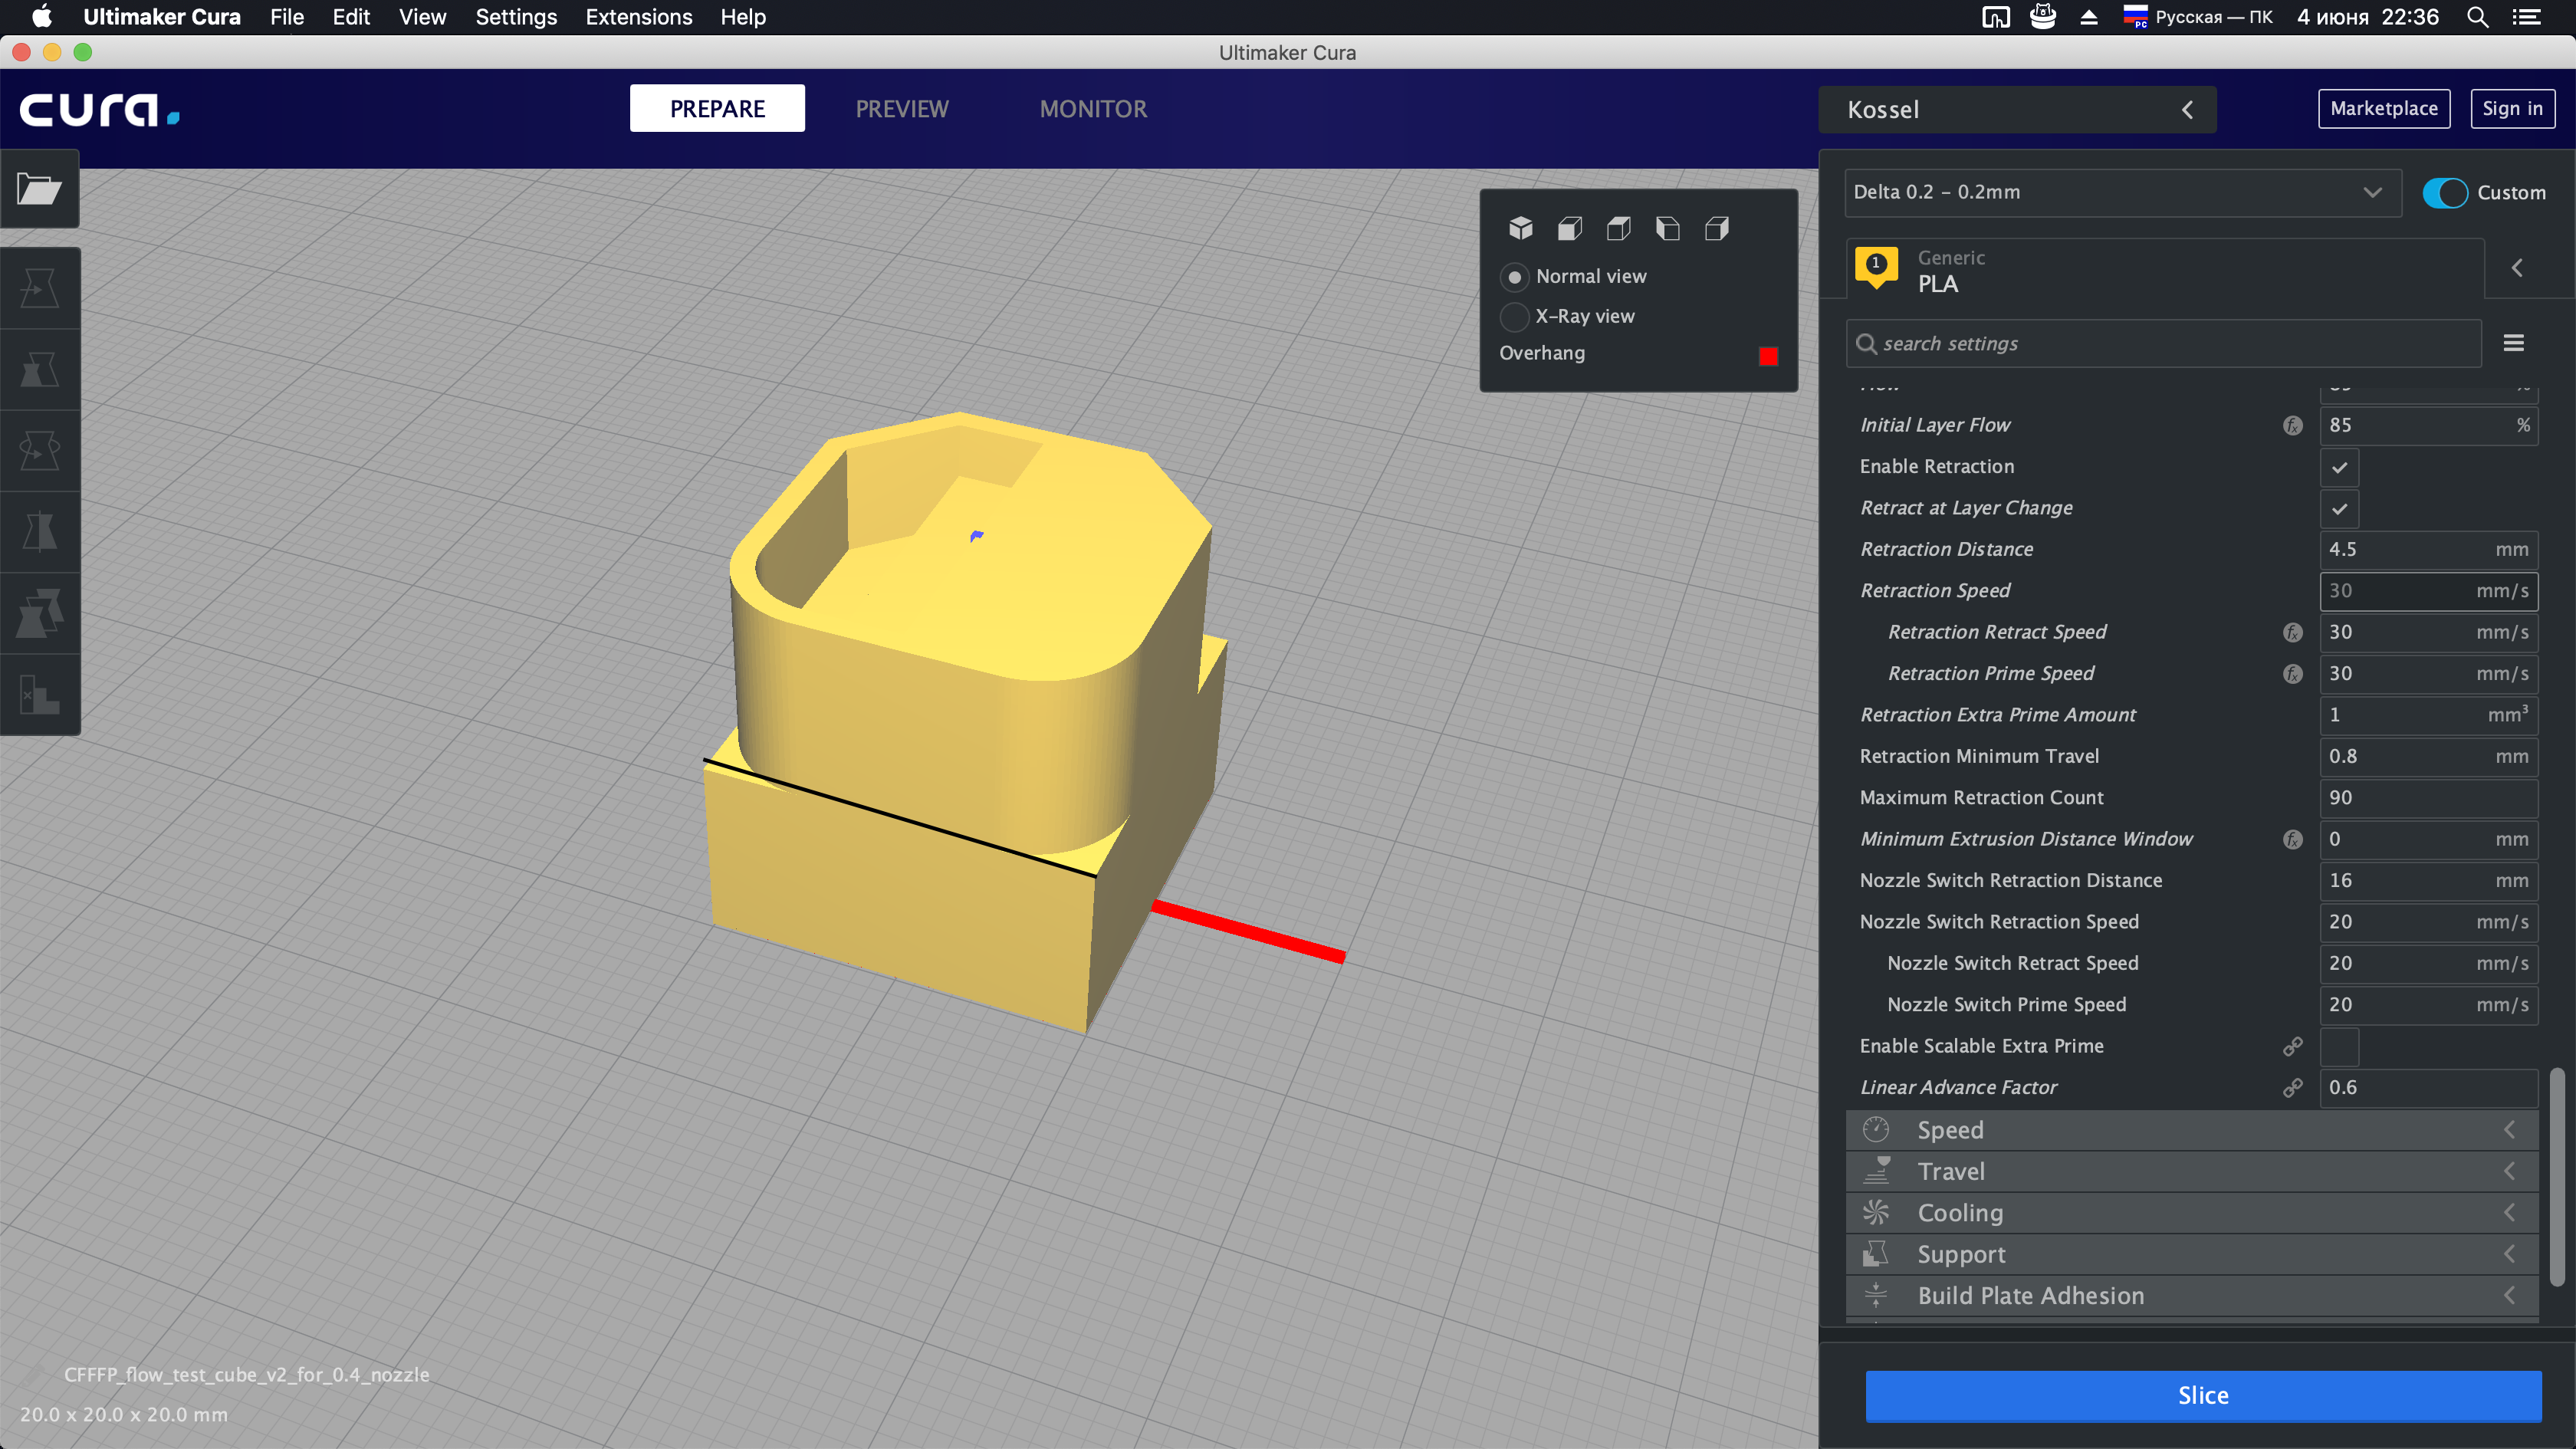Viewport: 2576px width, 1449px height.
Task: Click the red Overhang color swatch
Action: point(1767,356)
